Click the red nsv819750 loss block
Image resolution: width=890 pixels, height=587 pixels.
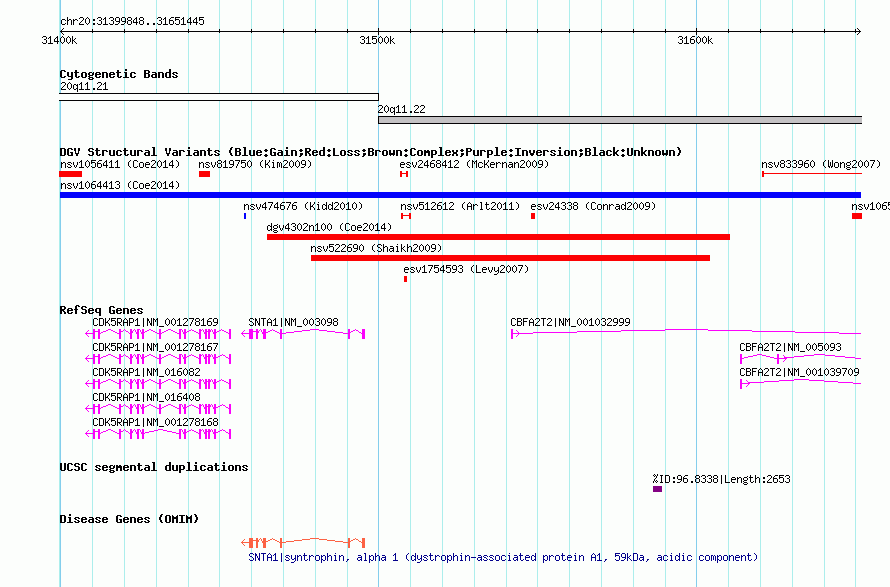(x=204, y=174)
